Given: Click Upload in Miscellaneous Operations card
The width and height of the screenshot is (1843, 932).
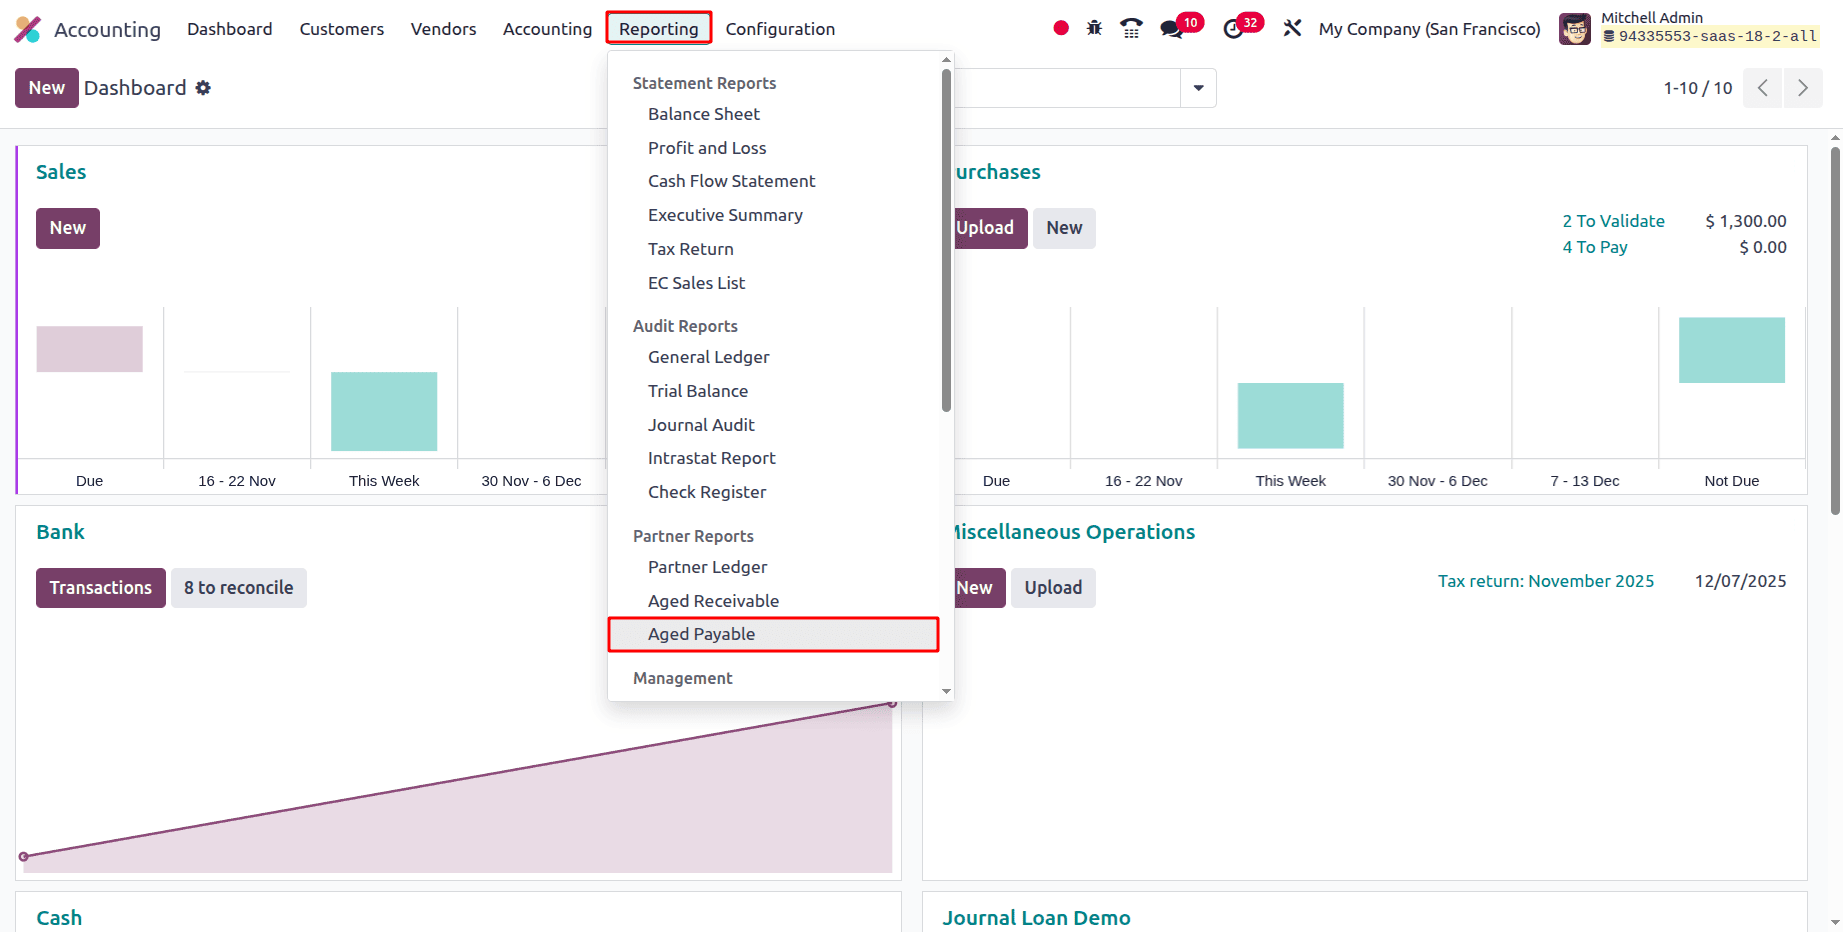Looking at the screenshot, I should point(1053,588).
